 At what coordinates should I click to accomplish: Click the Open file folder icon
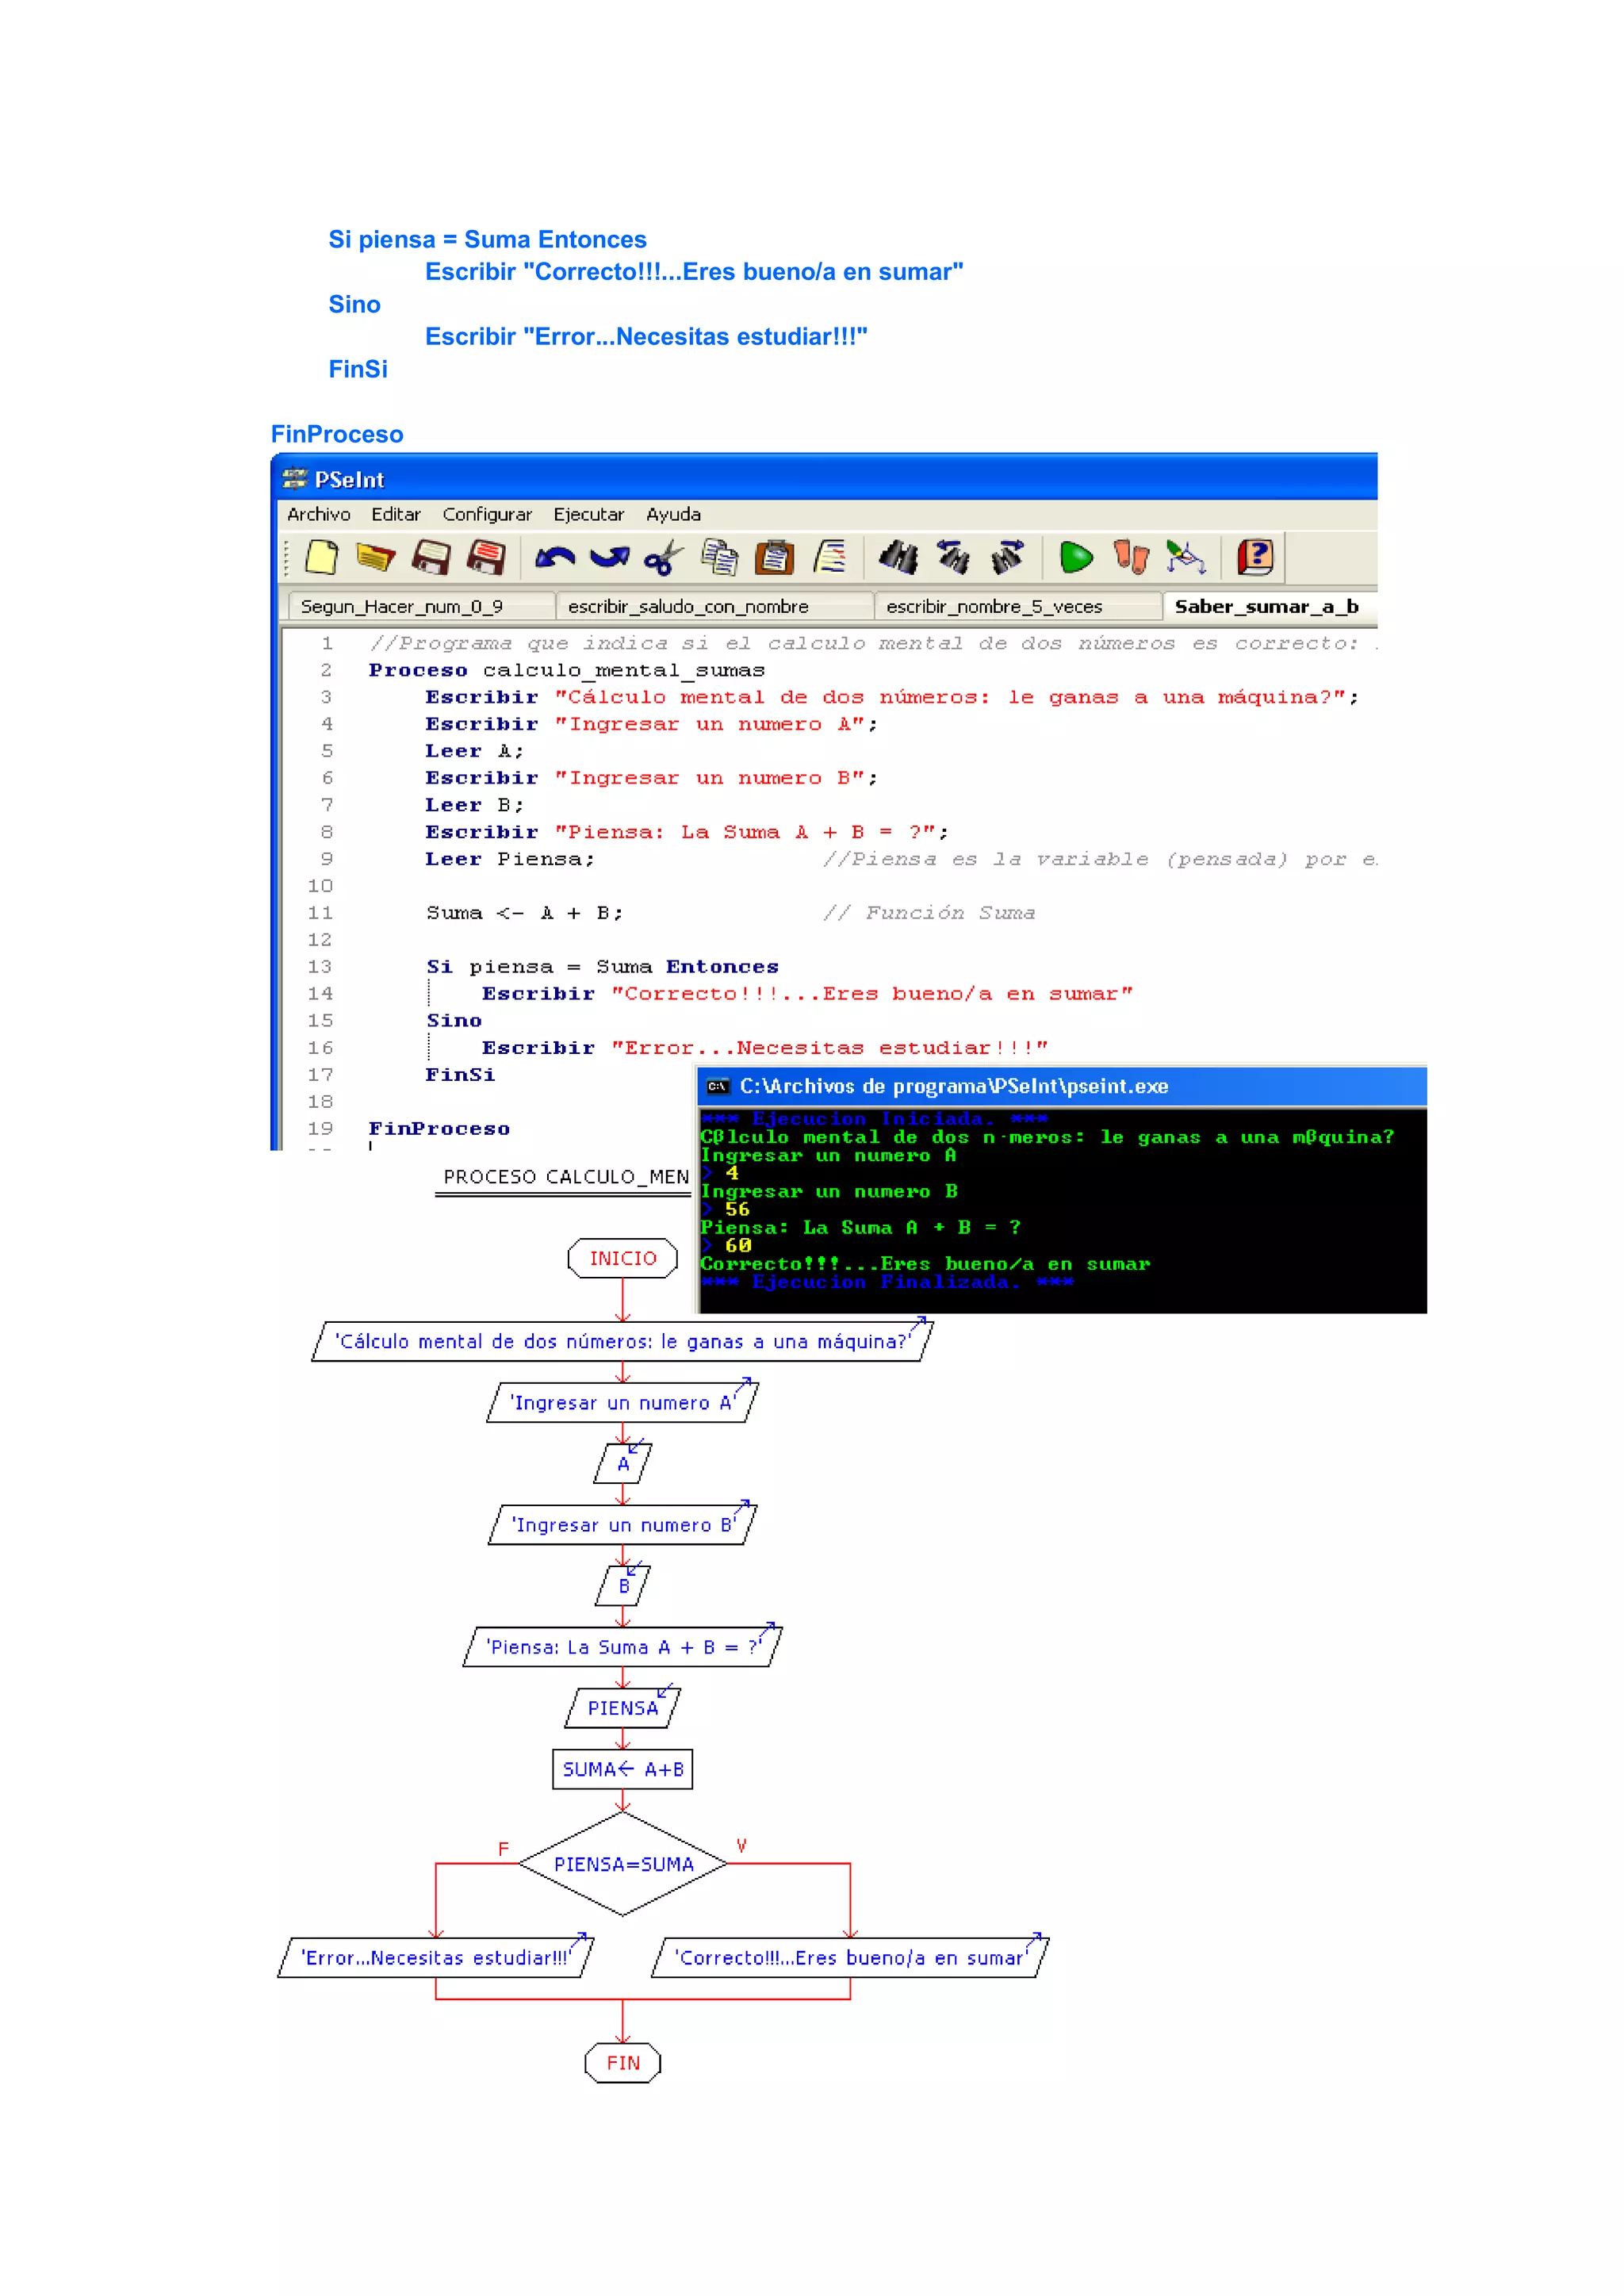pos(375,557)
